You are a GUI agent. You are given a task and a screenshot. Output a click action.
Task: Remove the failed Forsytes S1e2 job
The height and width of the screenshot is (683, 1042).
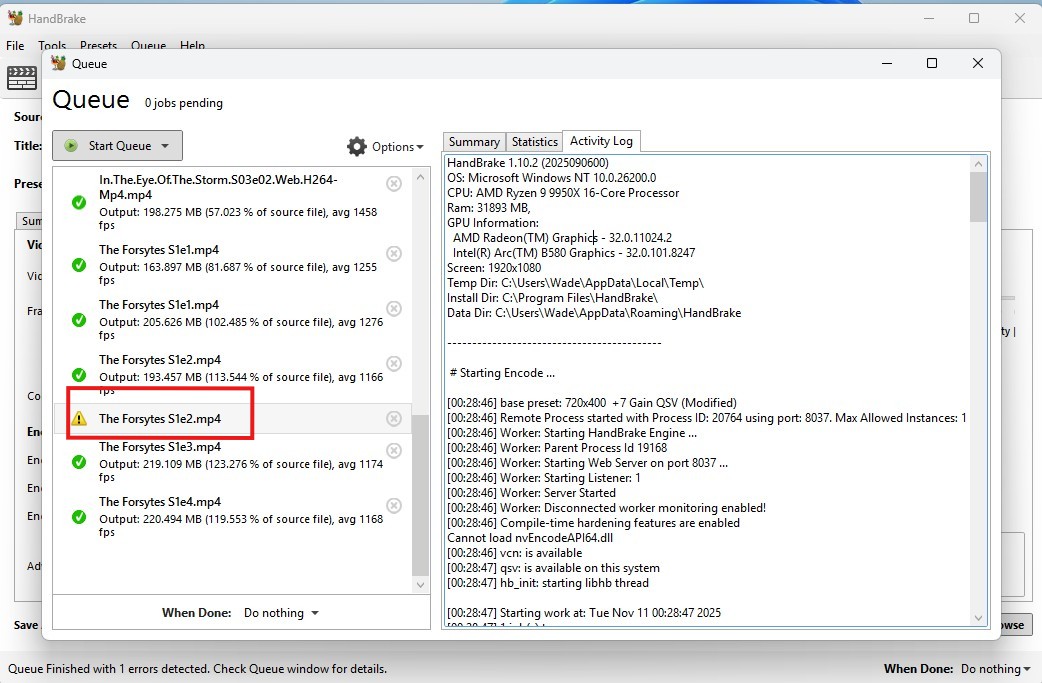(x=394, y=418)
